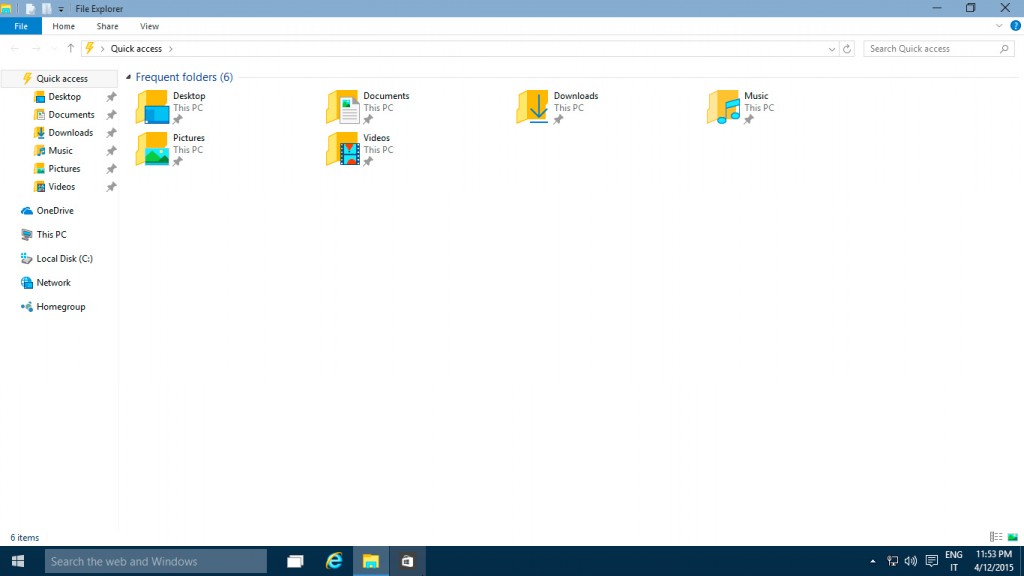Click pin icon next to sidebar Downloads
The image size is (1024, 576).
pyautogui.click(x=112, y=133)
